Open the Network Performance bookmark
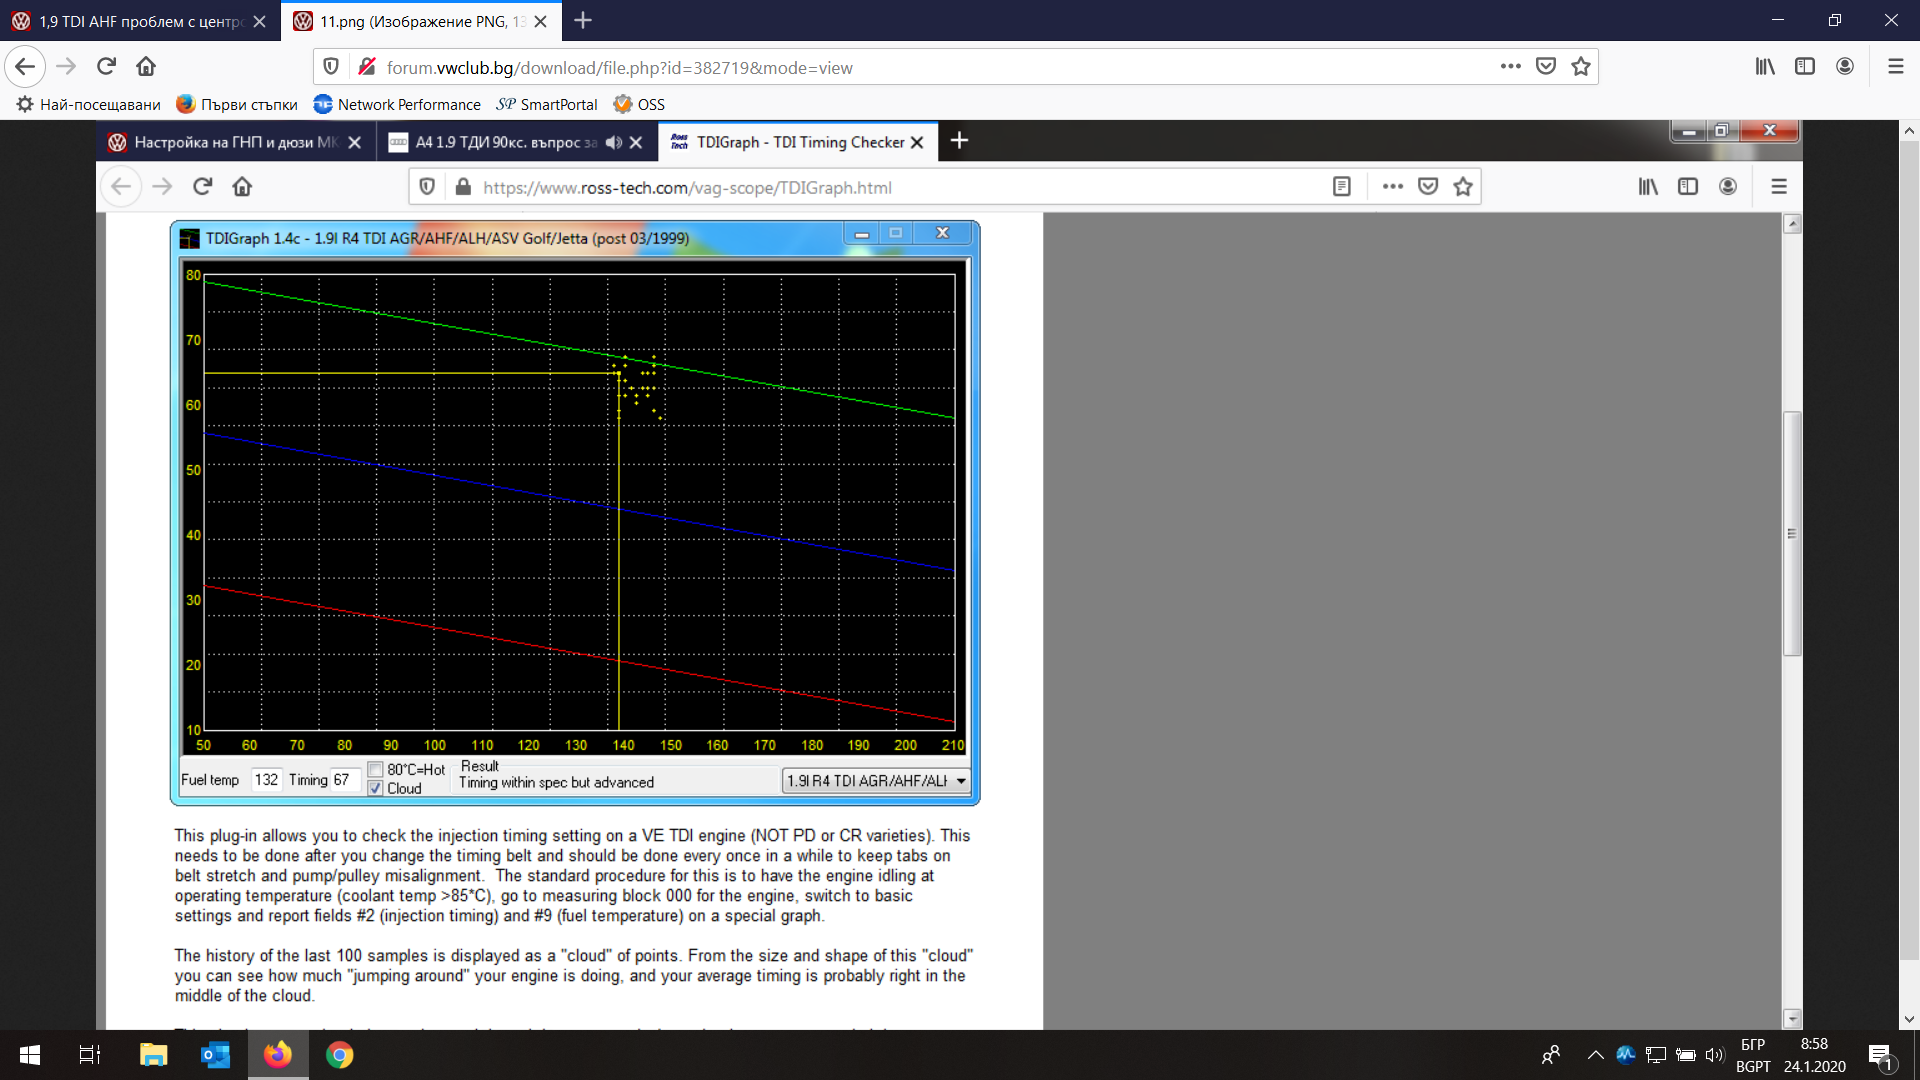 tap(397, 104)
